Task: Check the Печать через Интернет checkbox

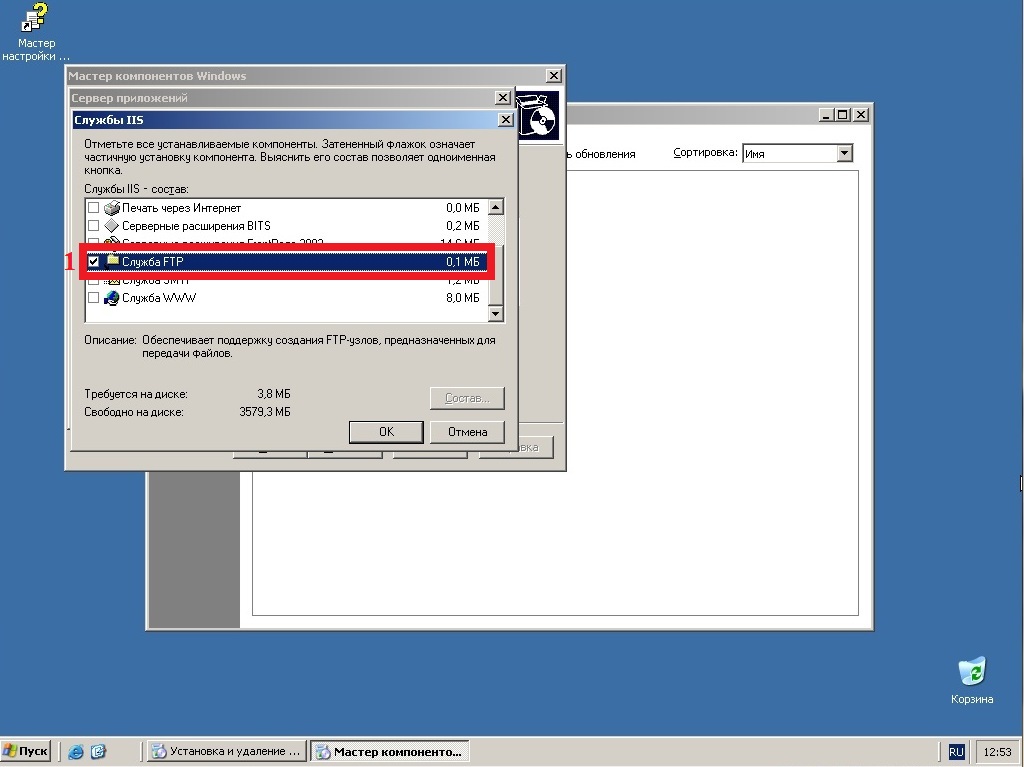Action: [93, 208]
